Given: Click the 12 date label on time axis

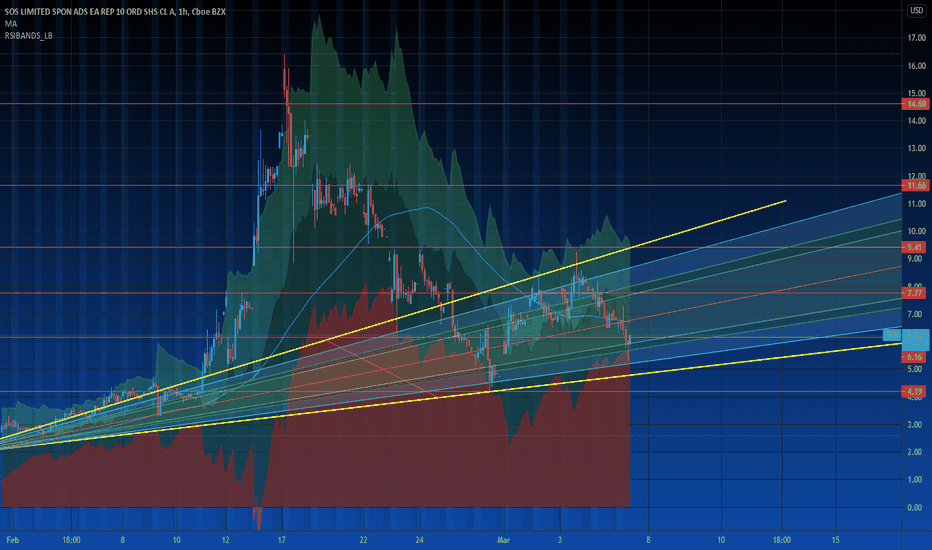Looking at the screenshot, I should (225, 540).
